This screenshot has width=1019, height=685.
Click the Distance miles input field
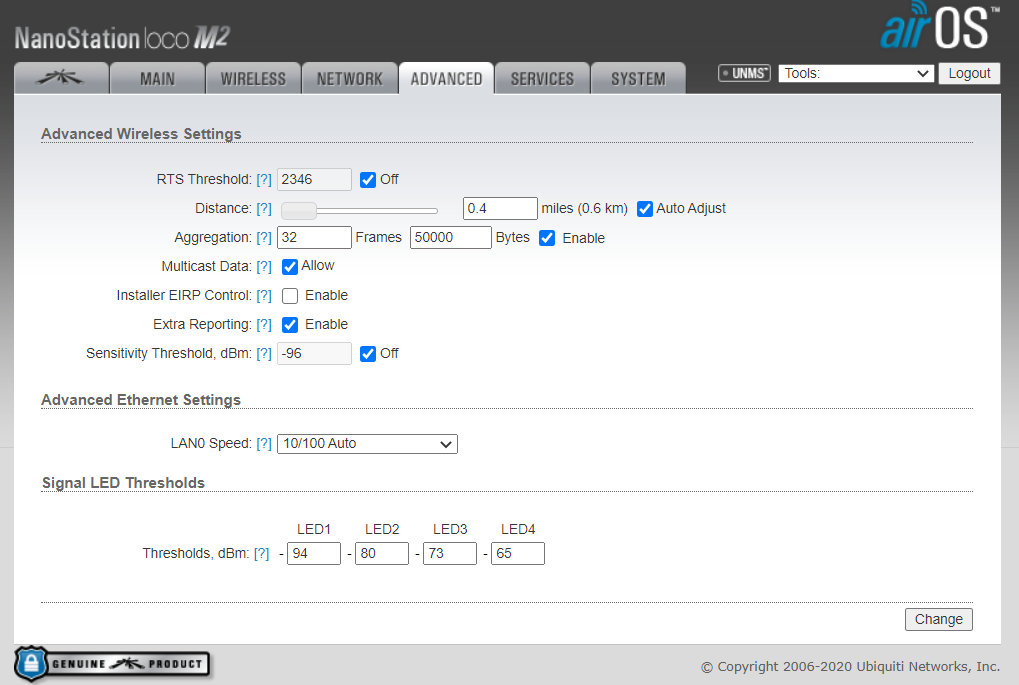(x=500, y=209)
